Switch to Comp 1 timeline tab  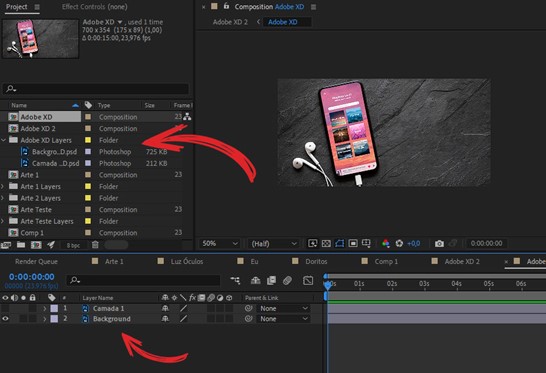[386, 261]
